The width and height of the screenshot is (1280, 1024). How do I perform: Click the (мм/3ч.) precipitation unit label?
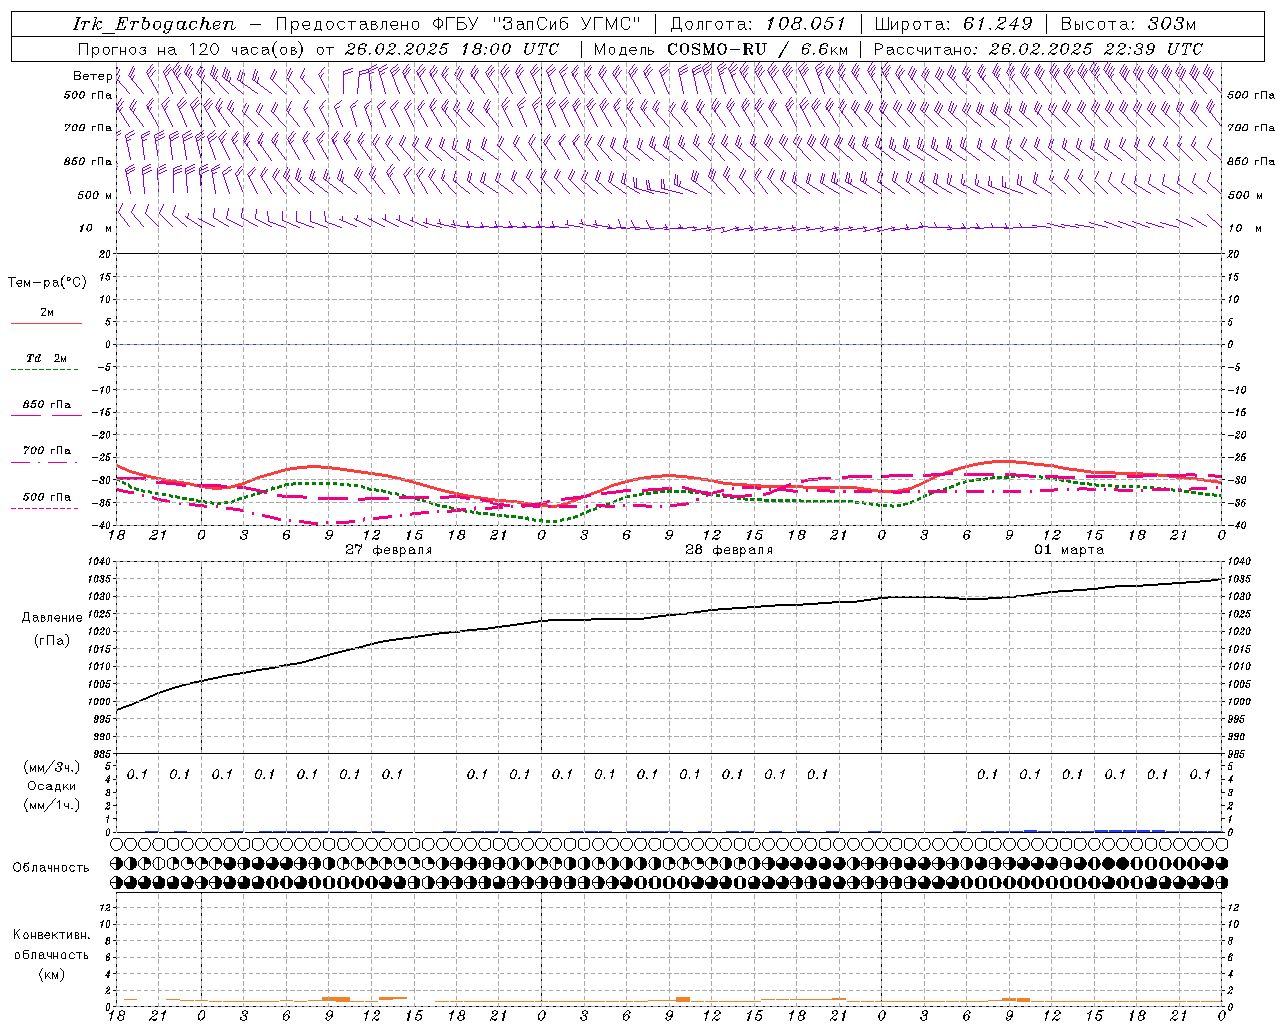pos(52,767)
